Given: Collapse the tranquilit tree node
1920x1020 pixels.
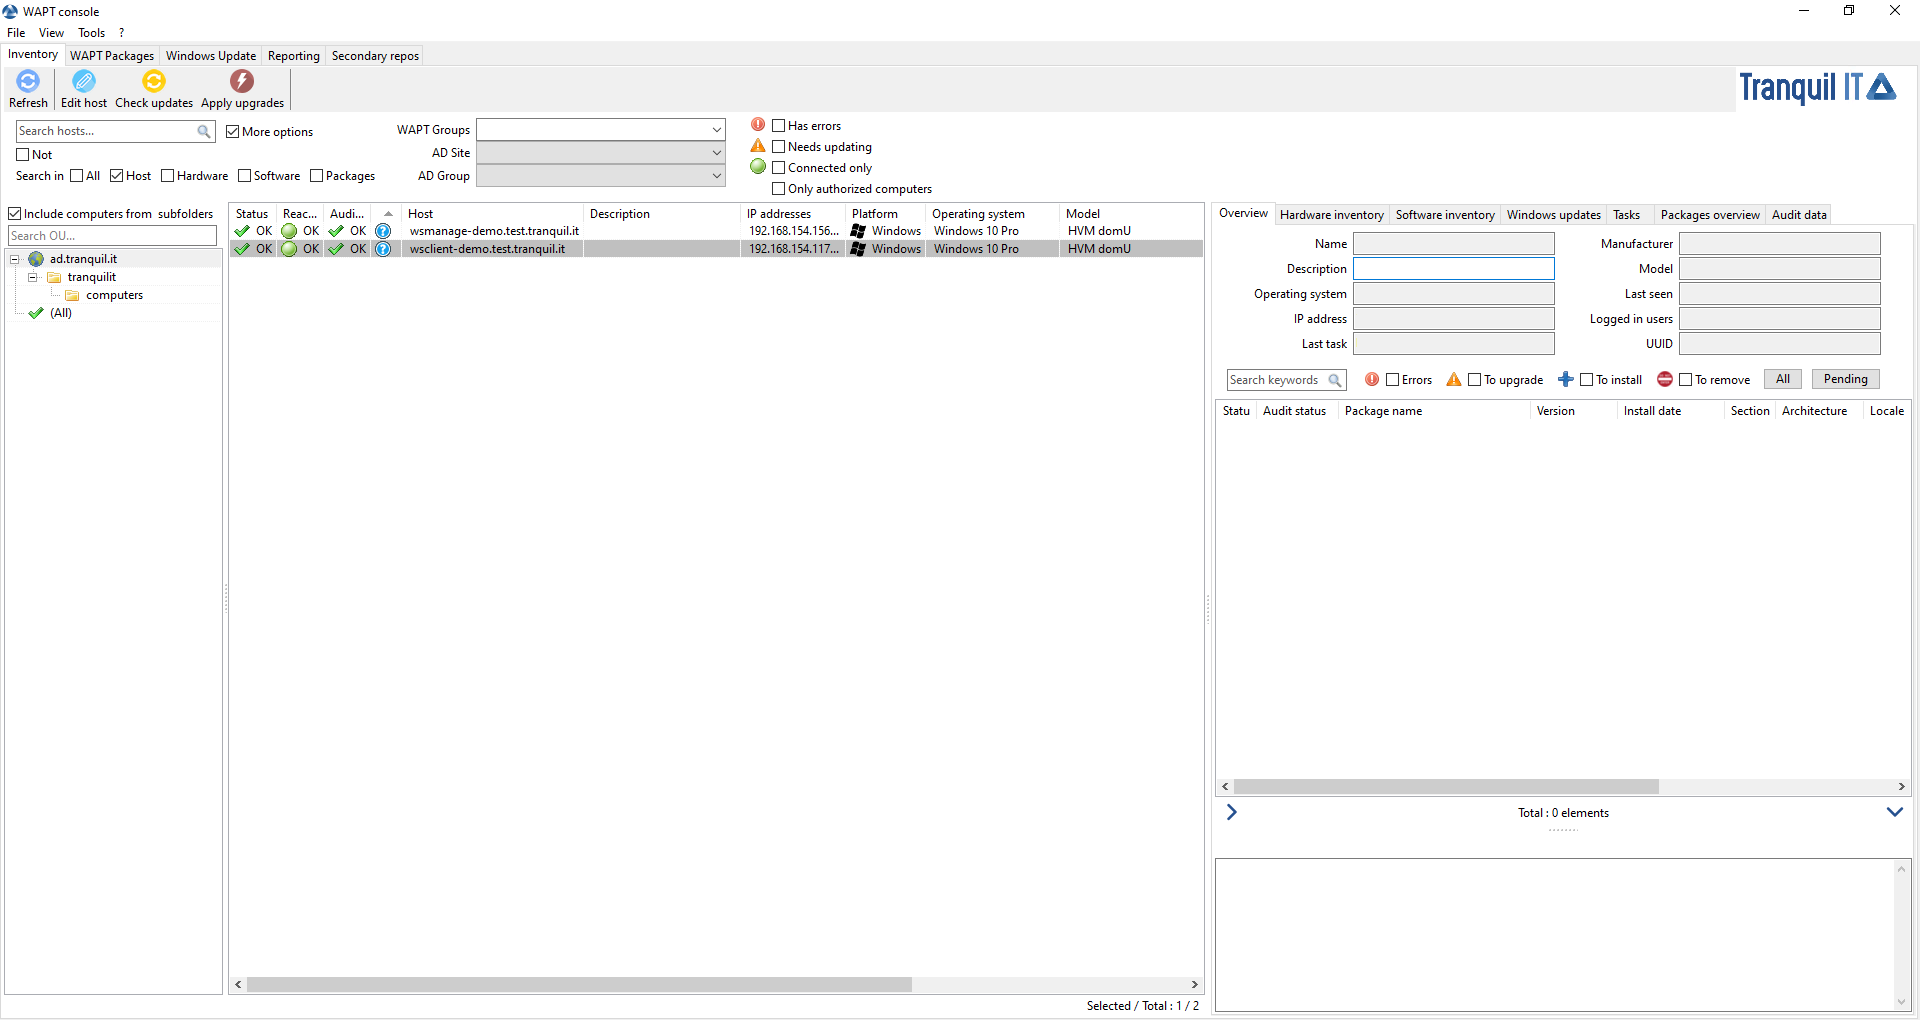Looking at the screenshot, I should pyautogui.click(x=33, y=277).
